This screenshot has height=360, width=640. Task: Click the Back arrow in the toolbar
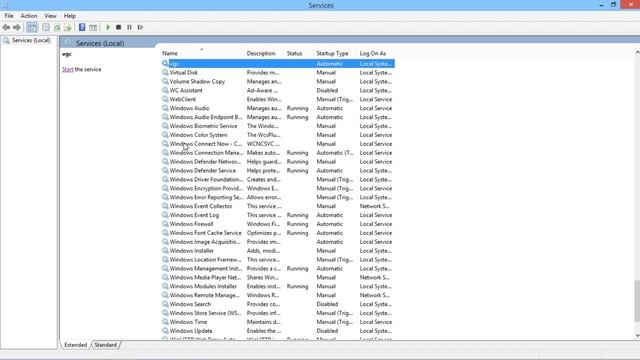(x=6, y=27)
